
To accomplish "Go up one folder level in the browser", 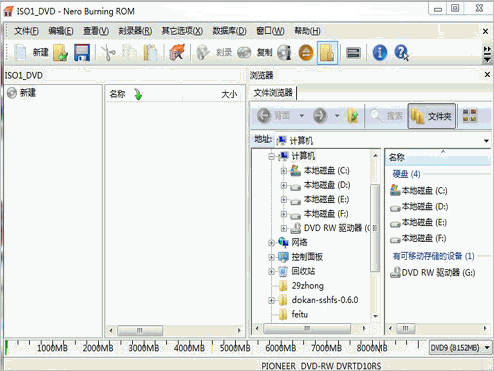I will (353, 116).
